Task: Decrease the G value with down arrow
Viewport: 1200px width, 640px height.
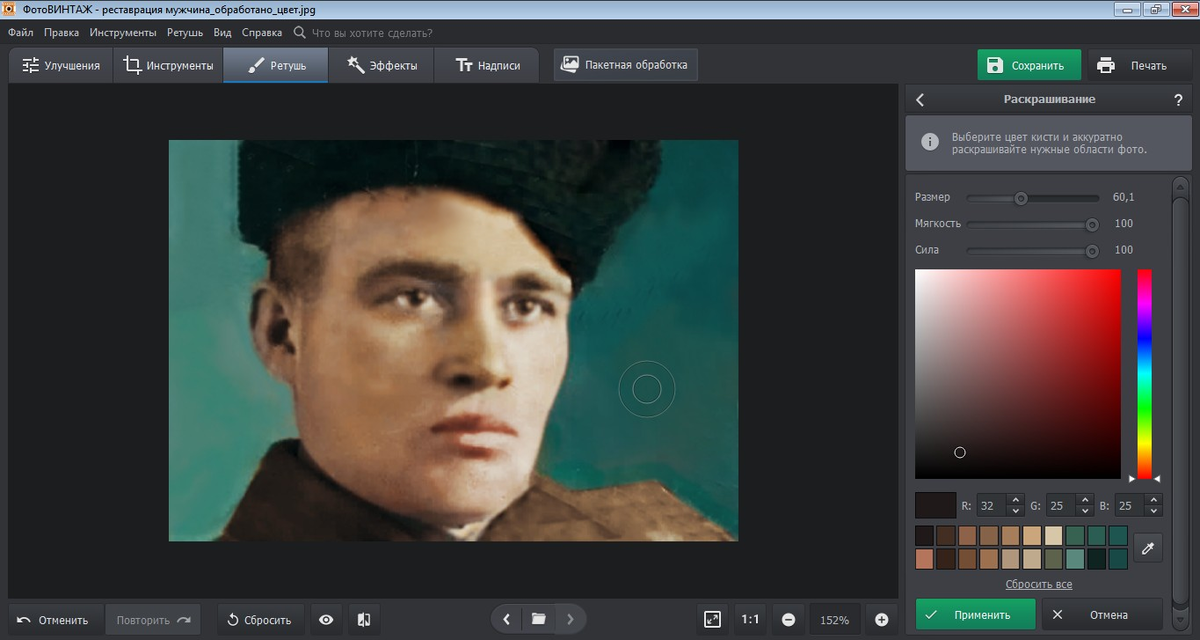Action: [1085, 511]
